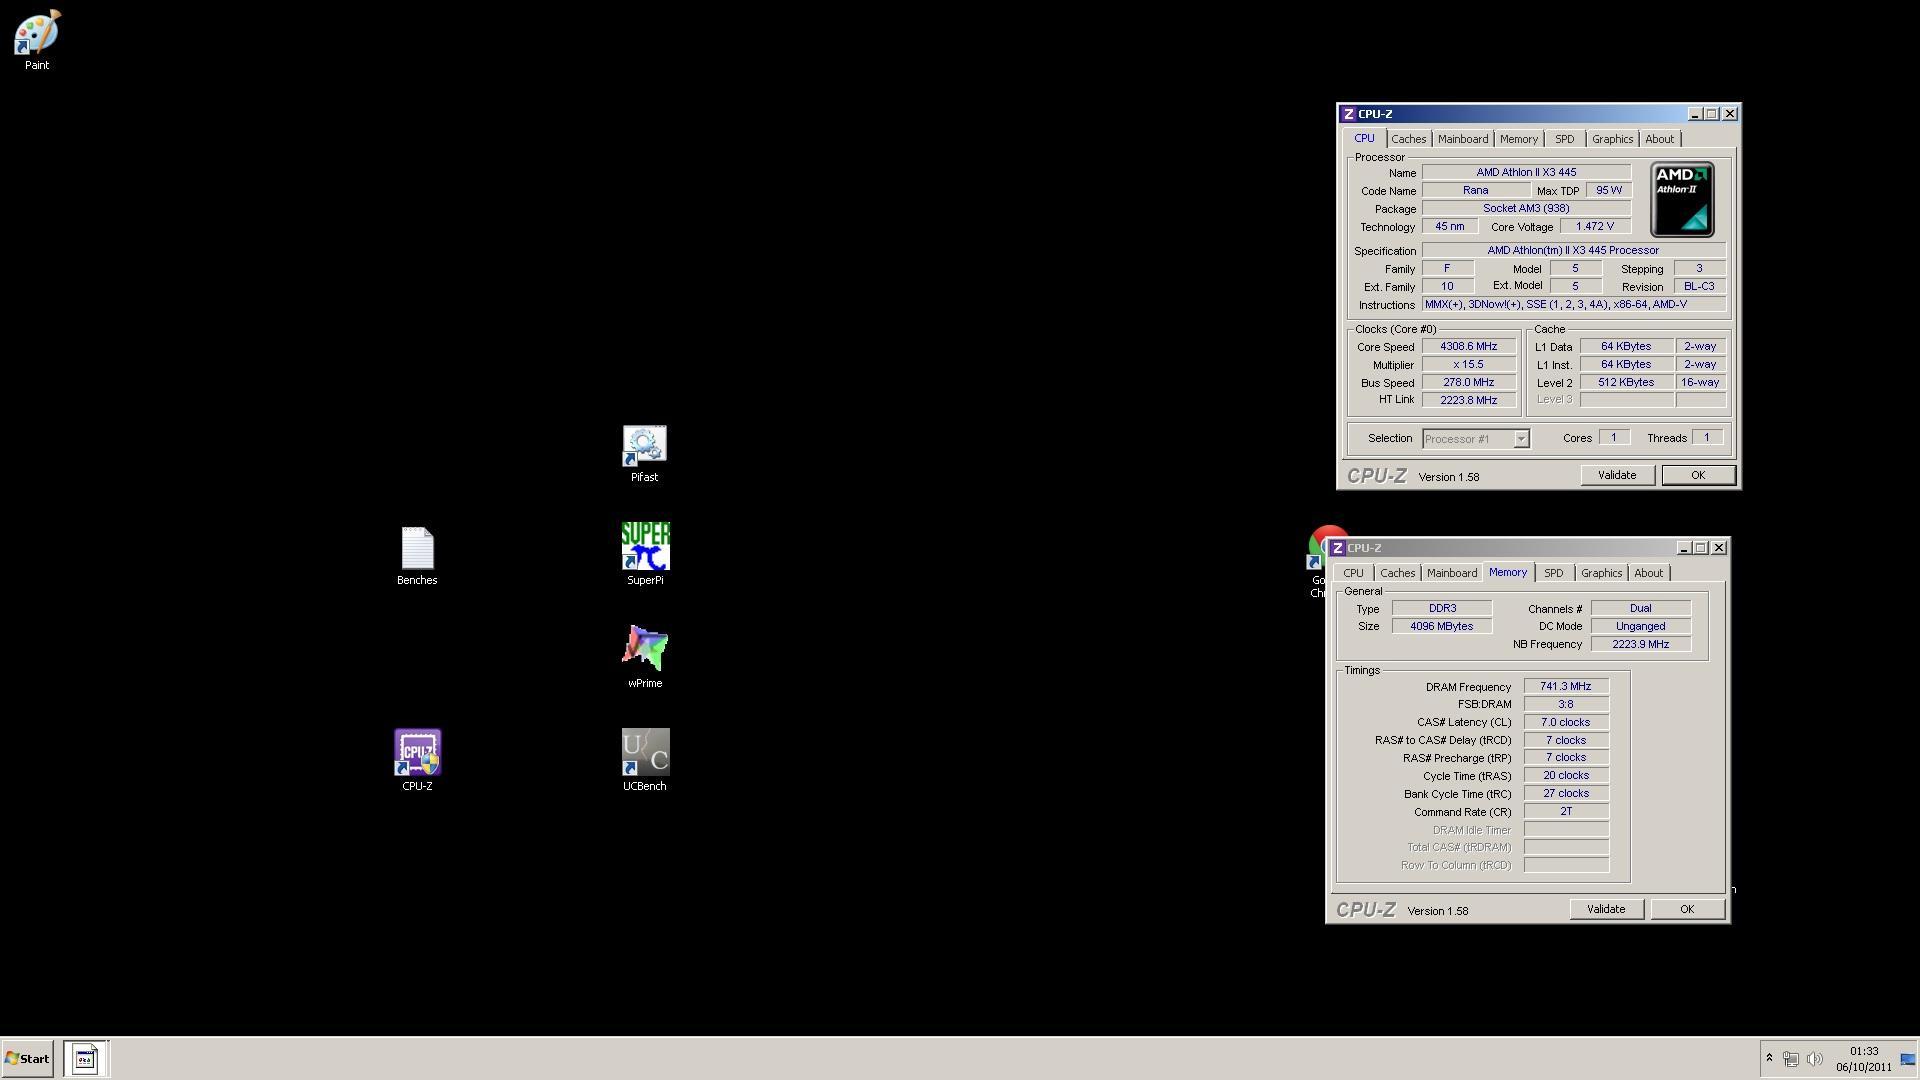The width and height of the screenshot is (1920, 1080).
Task: Click Validate in the lower CPU-Z window
Action: [1605, 909]
